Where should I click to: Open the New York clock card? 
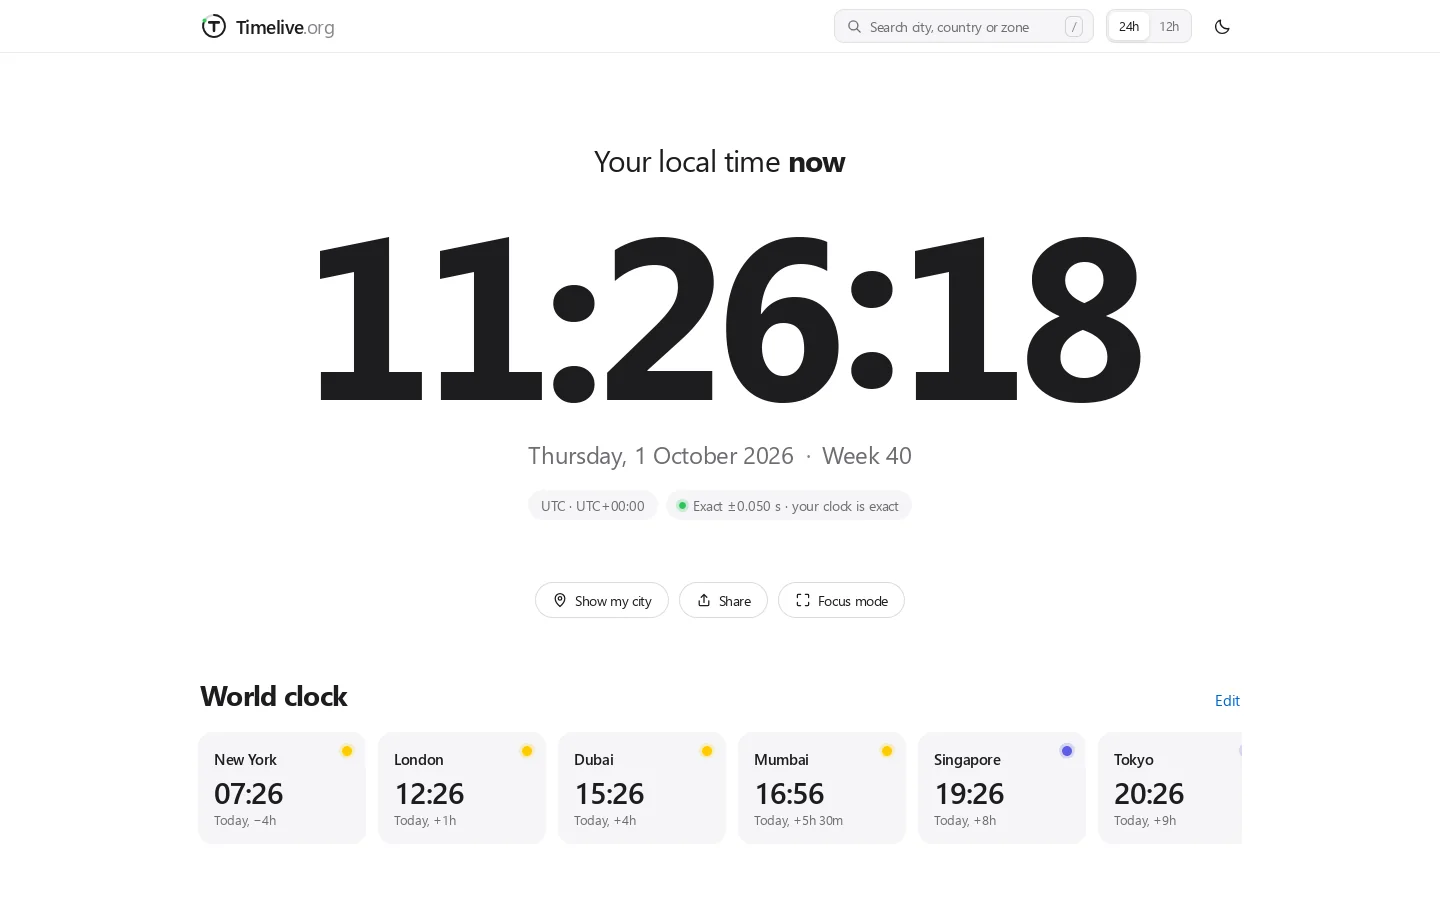pyautogui.click(x=282, y=788)
